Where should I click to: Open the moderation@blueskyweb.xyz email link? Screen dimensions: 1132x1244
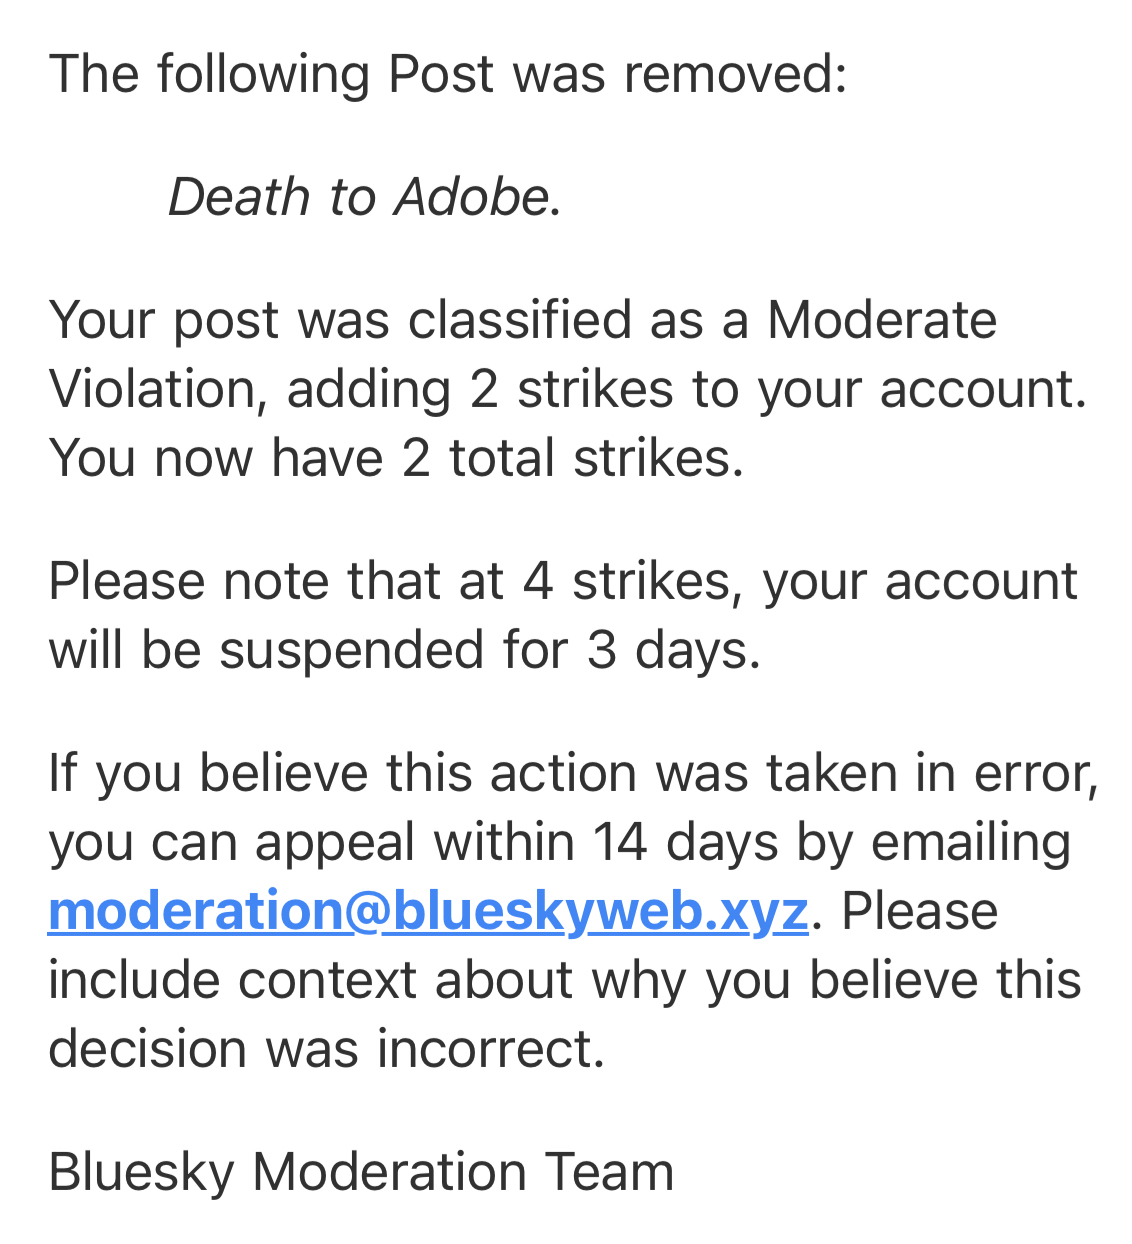(428, 911)
